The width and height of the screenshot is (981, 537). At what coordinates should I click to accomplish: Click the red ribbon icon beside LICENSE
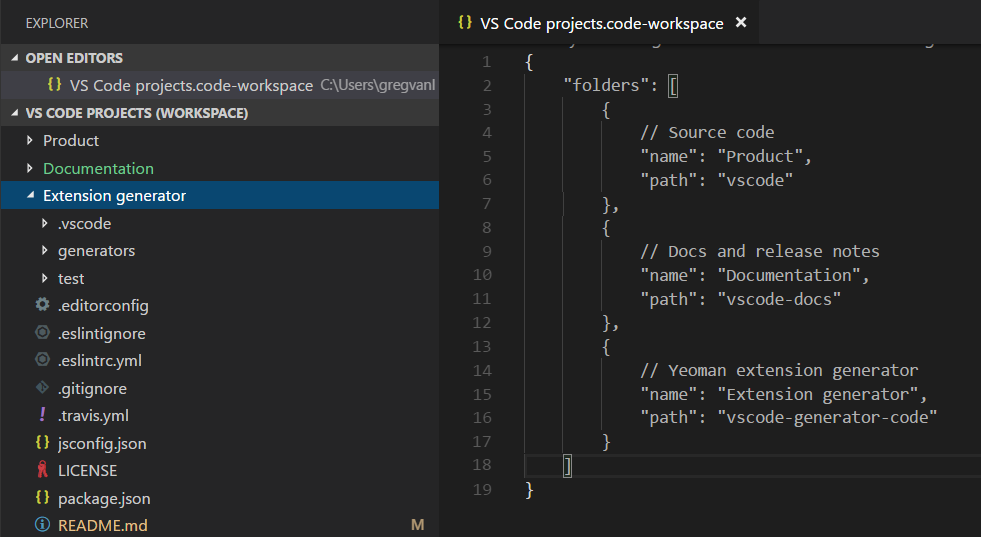pyautogui.click(x=42, y=471)
